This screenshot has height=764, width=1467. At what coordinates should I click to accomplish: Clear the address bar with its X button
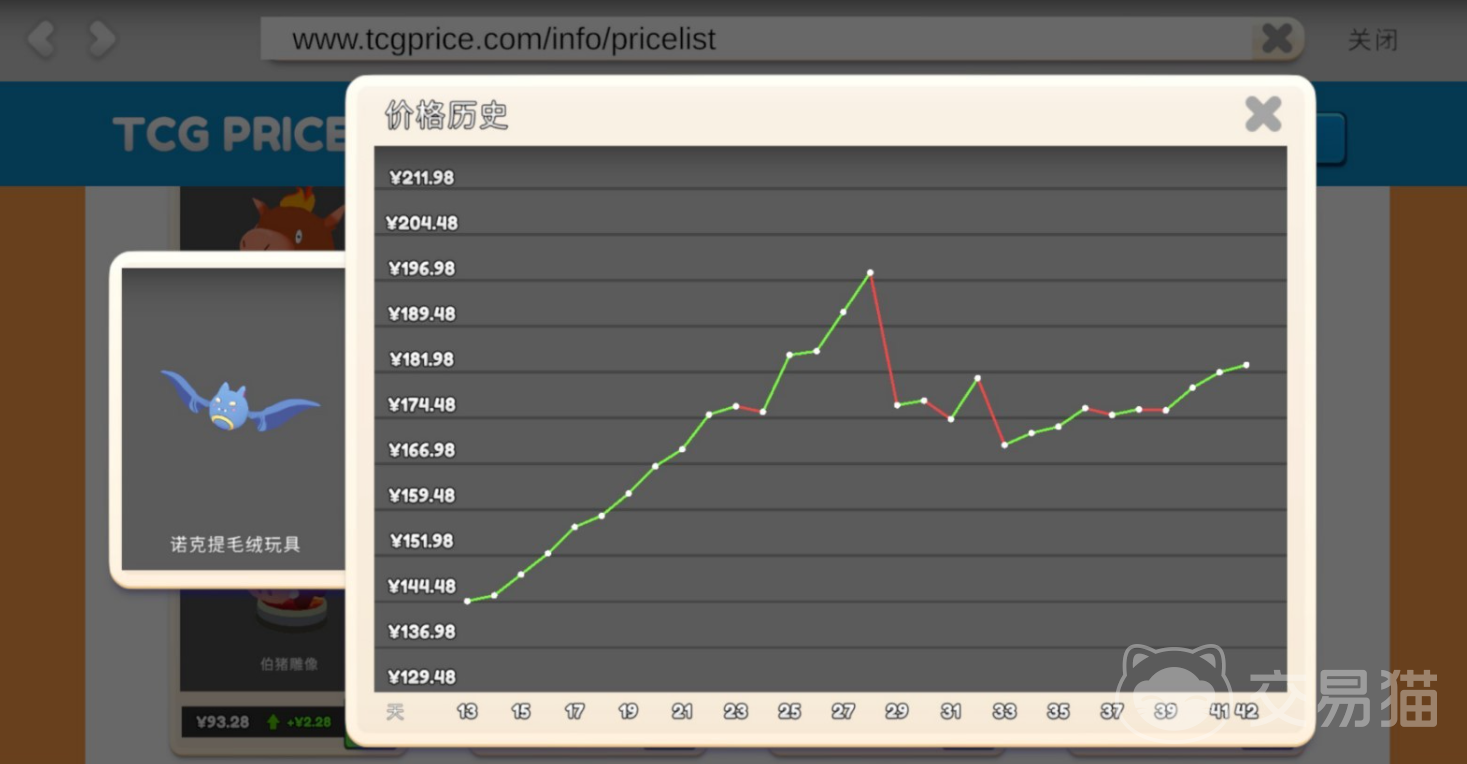[x=1277, y=39]
